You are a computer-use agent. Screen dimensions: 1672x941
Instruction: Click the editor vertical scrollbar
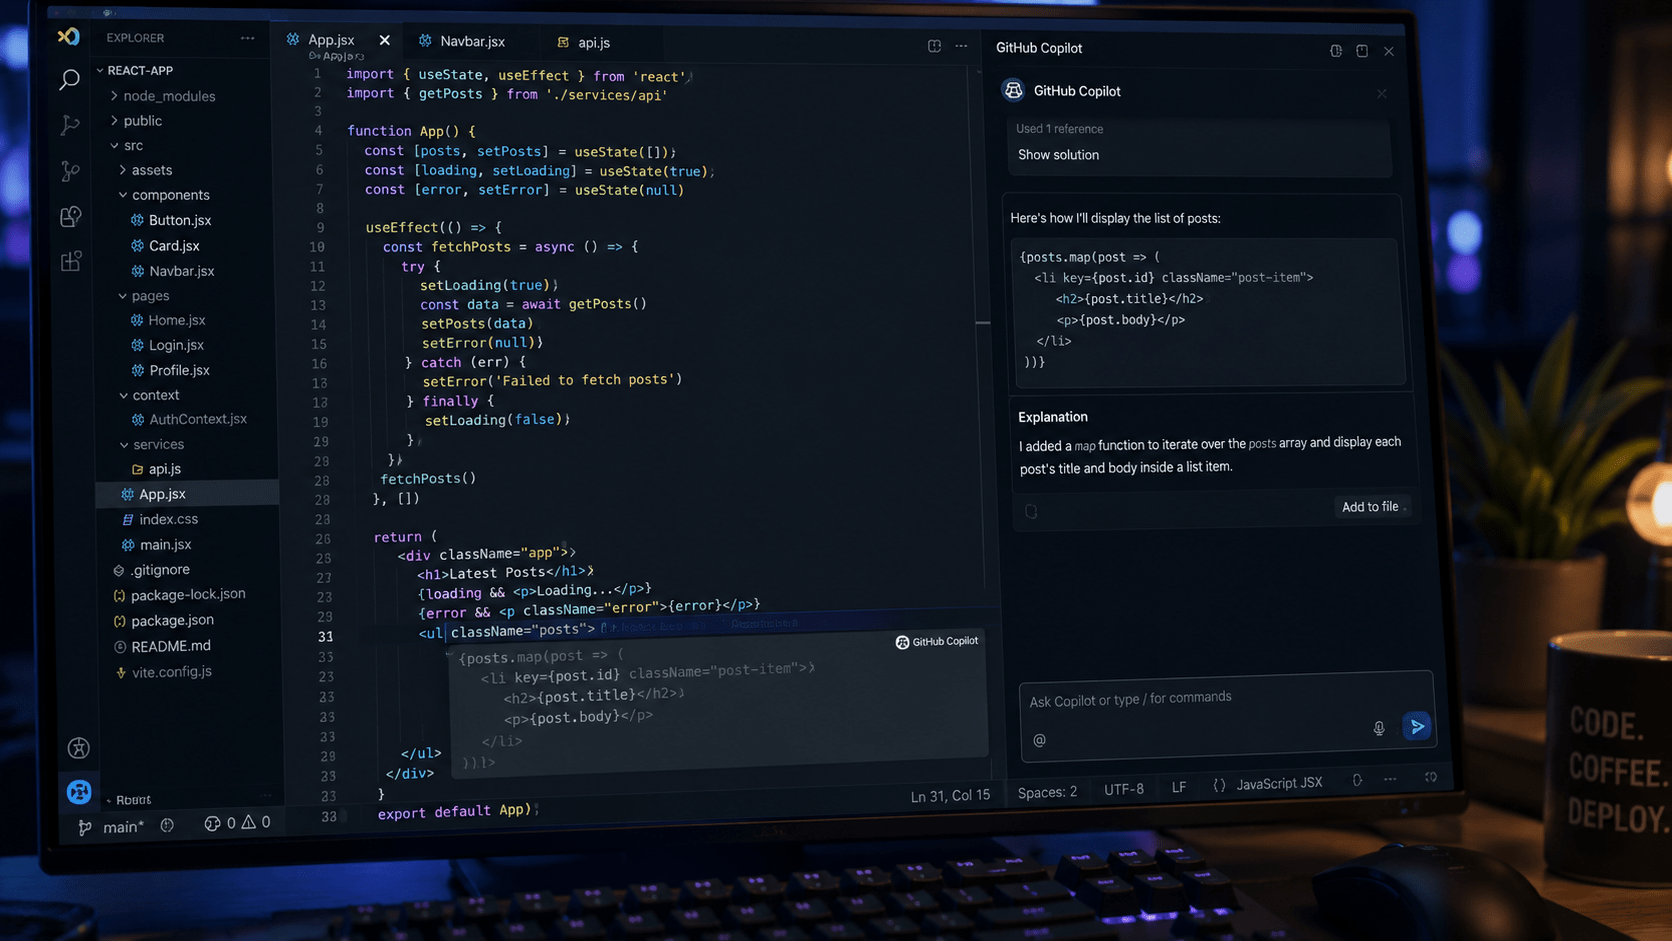[x=982, y=322]
